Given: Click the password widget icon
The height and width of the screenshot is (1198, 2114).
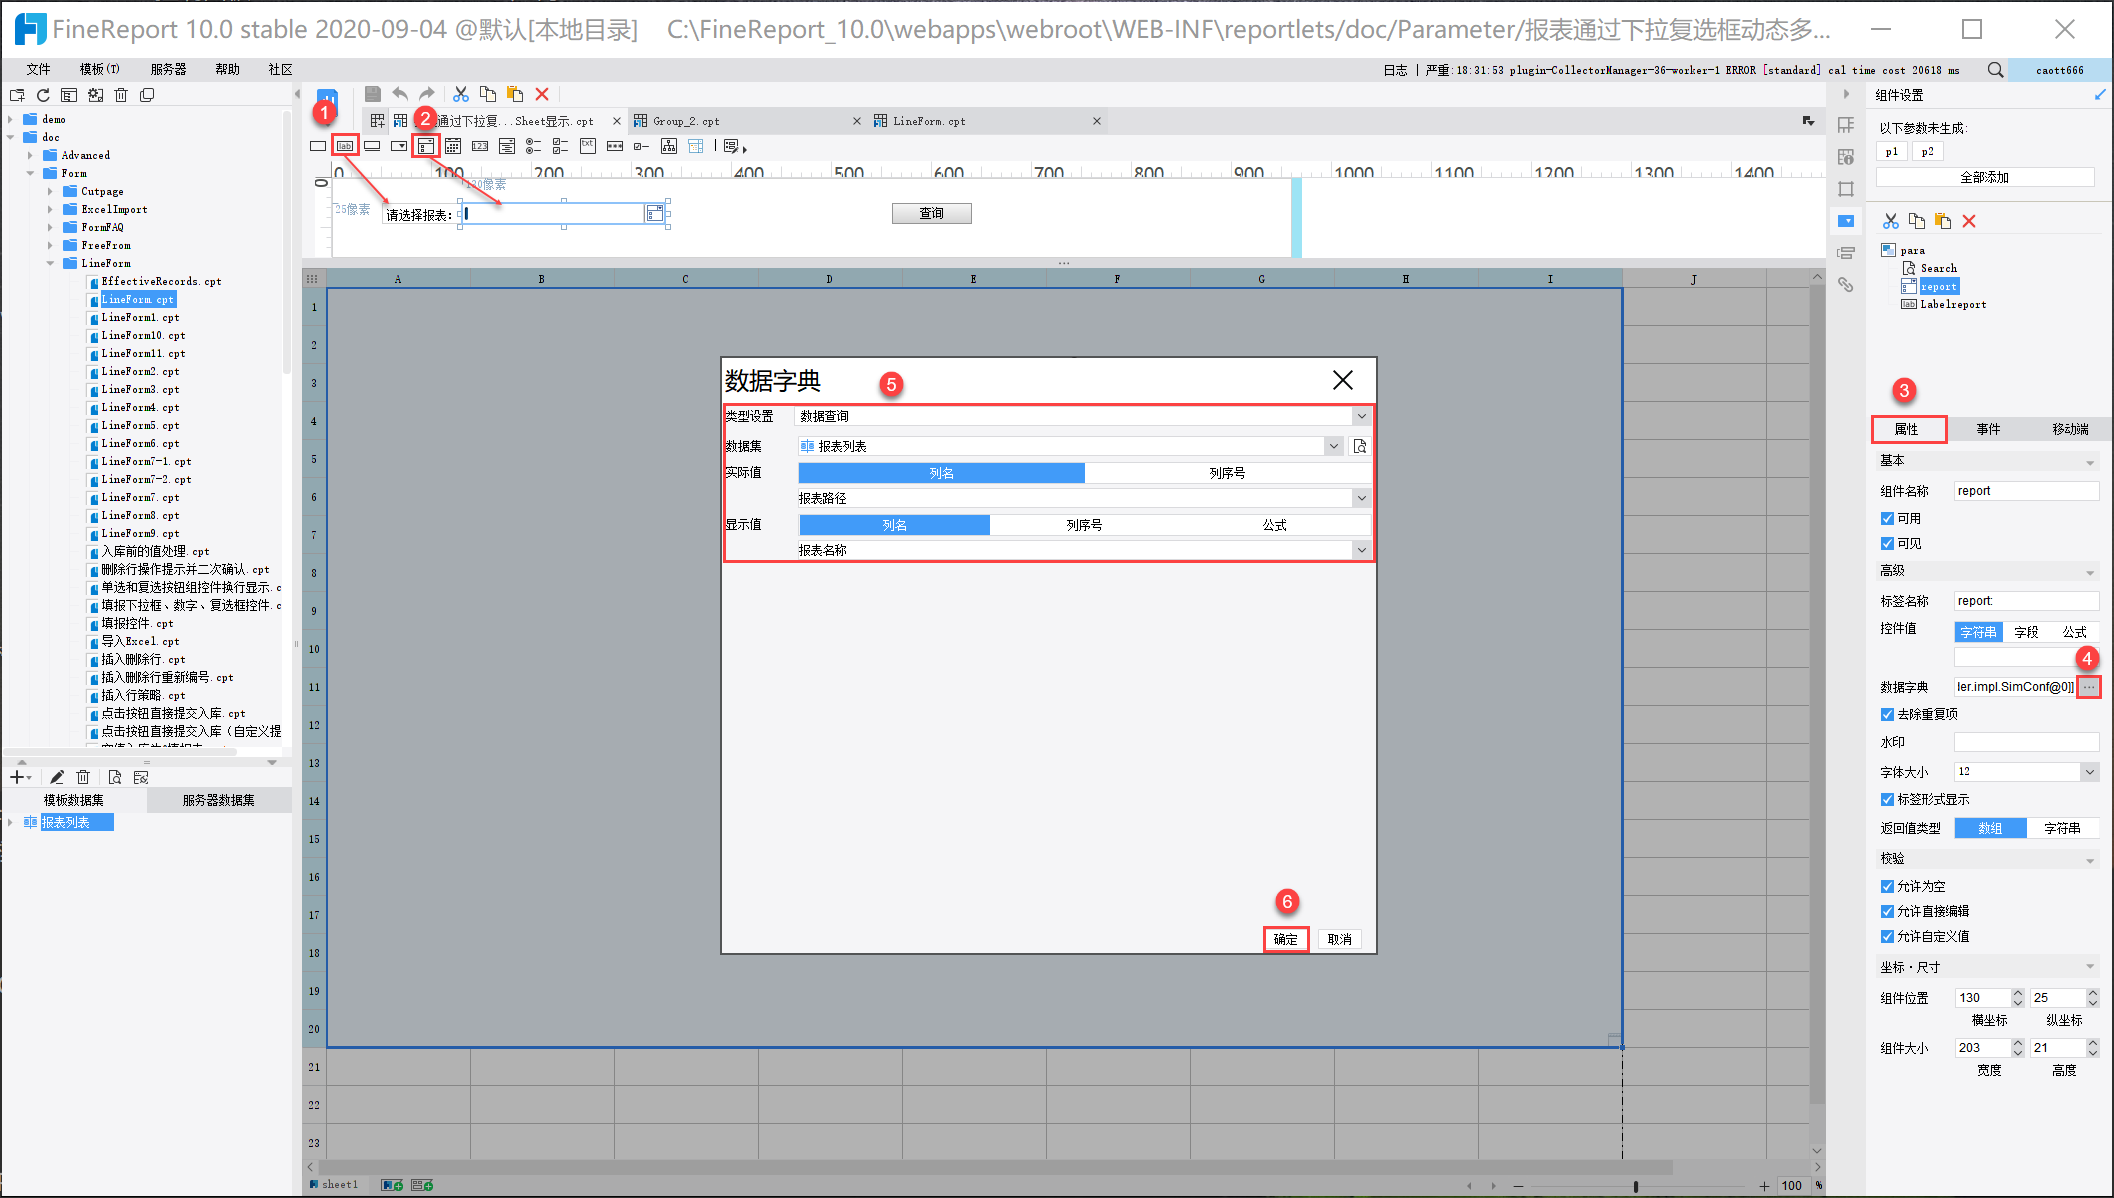Looking at the screenshot, I should (x=615, y=146).
